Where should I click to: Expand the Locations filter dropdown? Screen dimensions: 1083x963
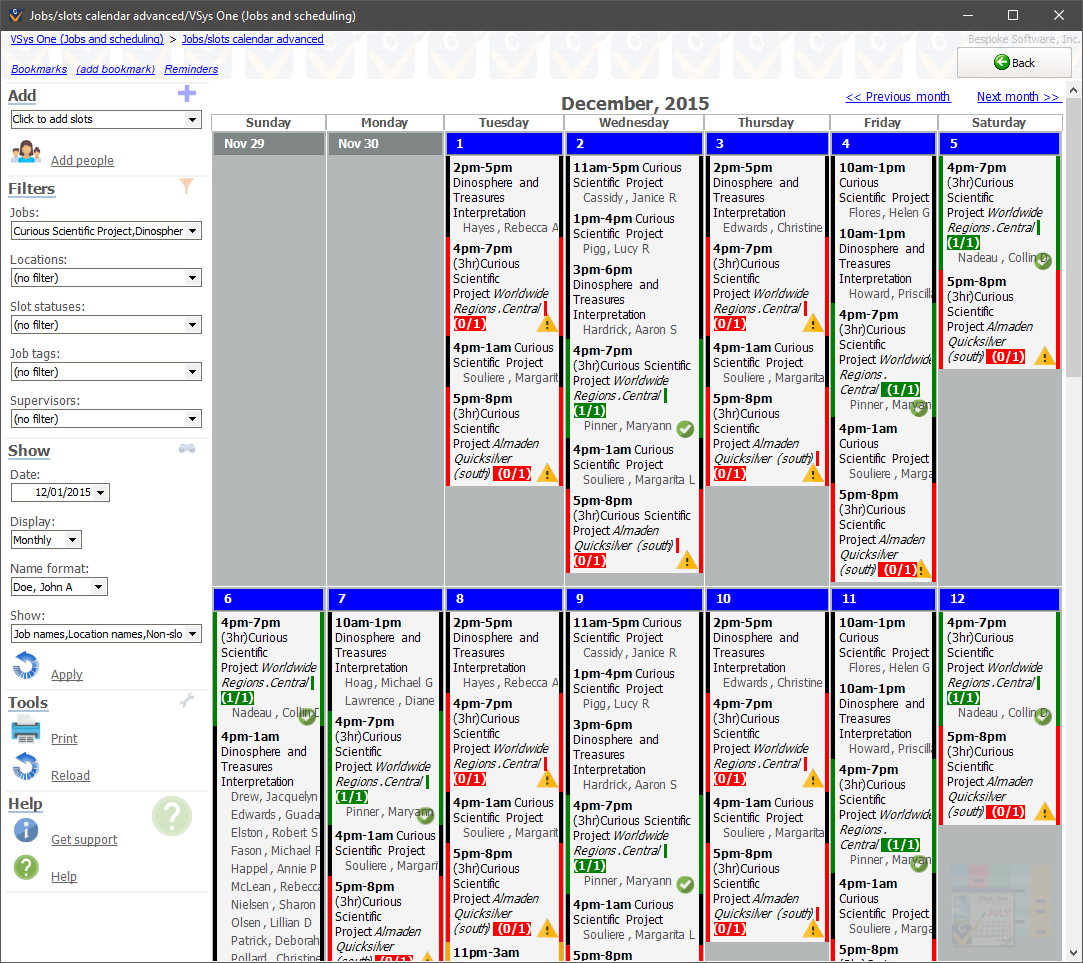pyautogui.click(x=193, y=278)
